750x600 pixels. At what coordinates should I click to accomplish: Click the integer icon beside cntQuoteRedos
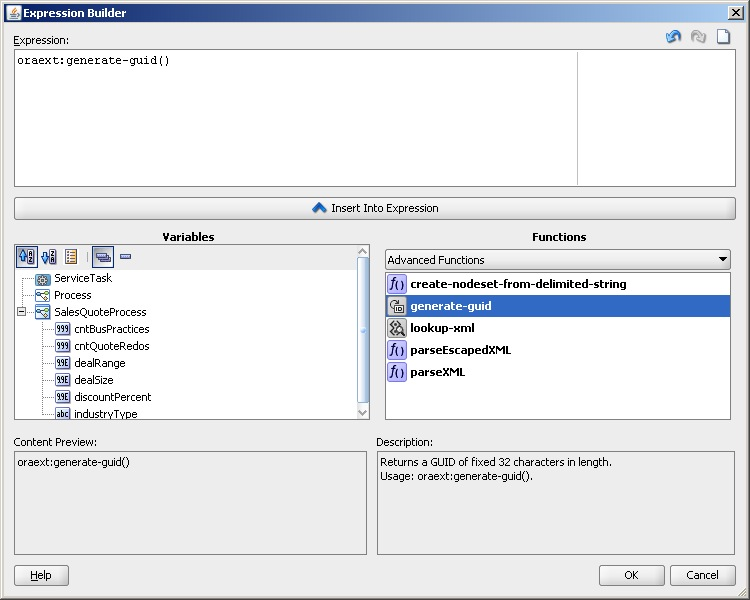tap(63, 346)
